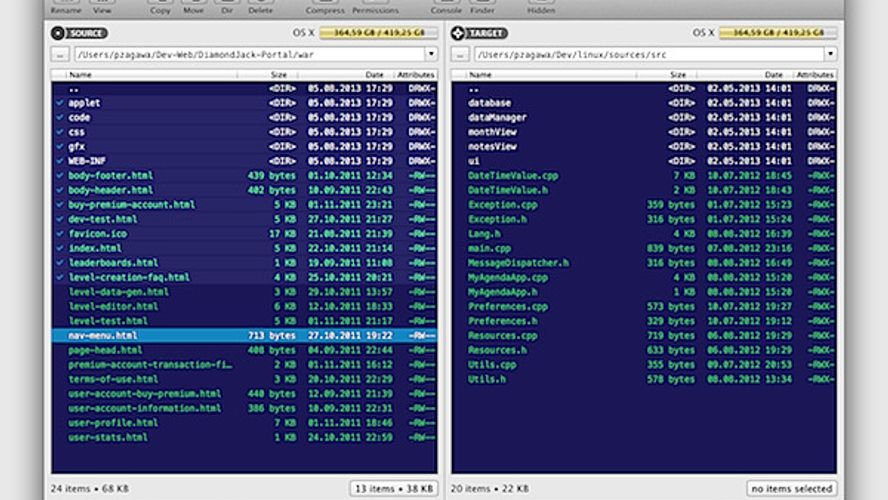Click the Dir toolbar button

[x=227, y=8]
